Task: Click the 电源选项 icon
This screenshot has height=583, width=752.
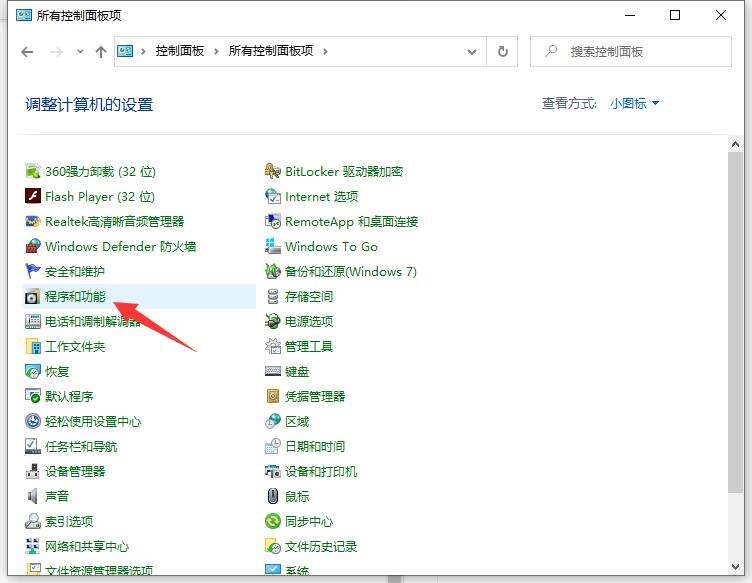Action: (x=272, y=321)
